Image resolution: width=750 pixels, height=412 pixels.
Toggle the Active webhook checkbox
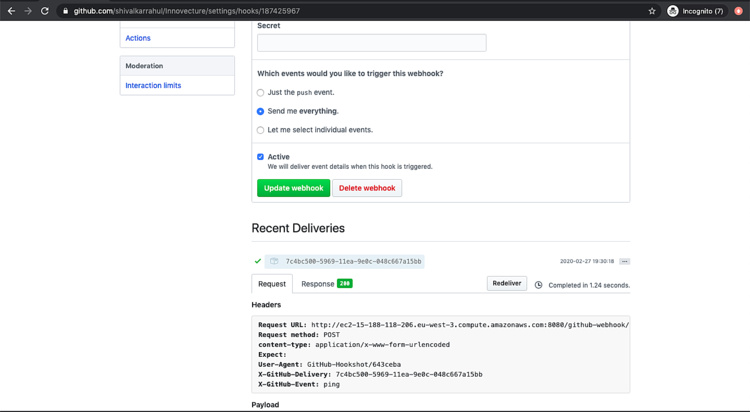[x=261, y=157]
